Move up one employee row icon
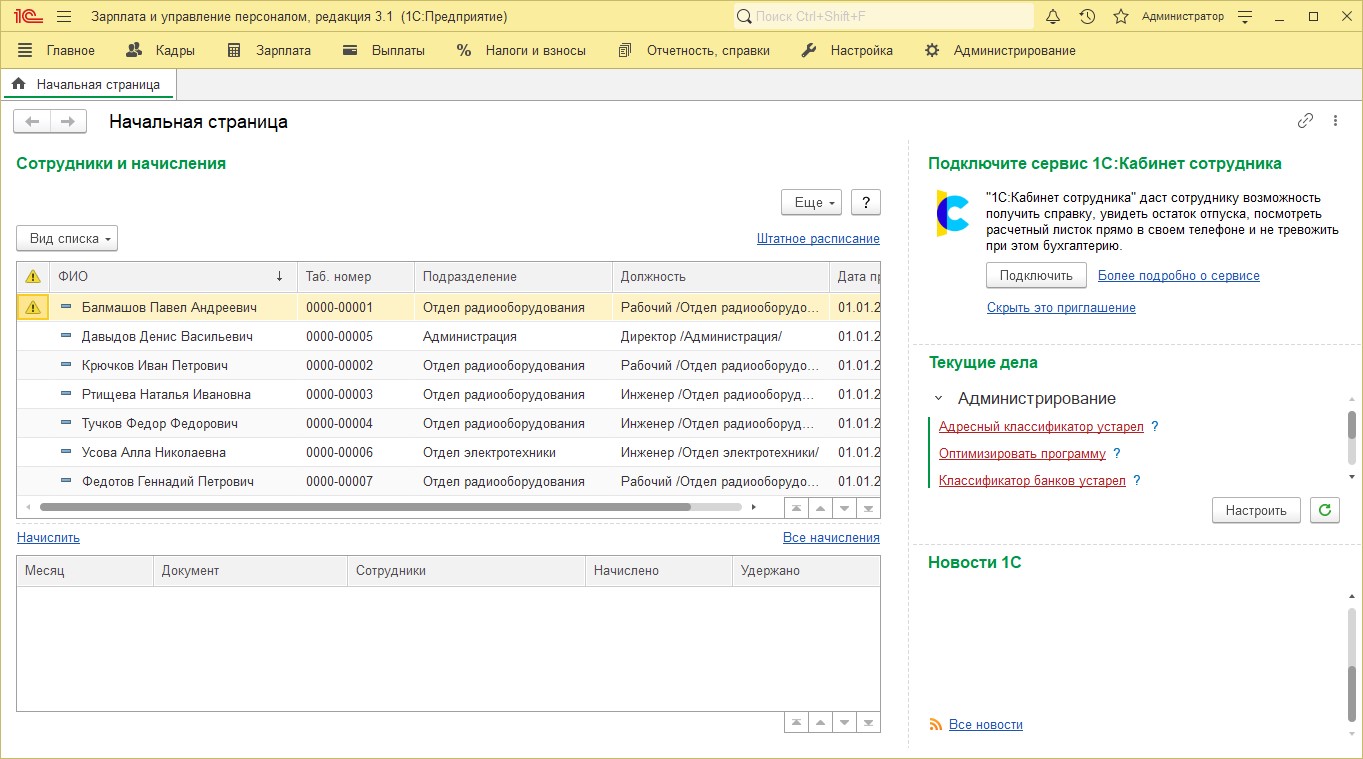Screen dimensions: 1363x759 tap(820, 508)
